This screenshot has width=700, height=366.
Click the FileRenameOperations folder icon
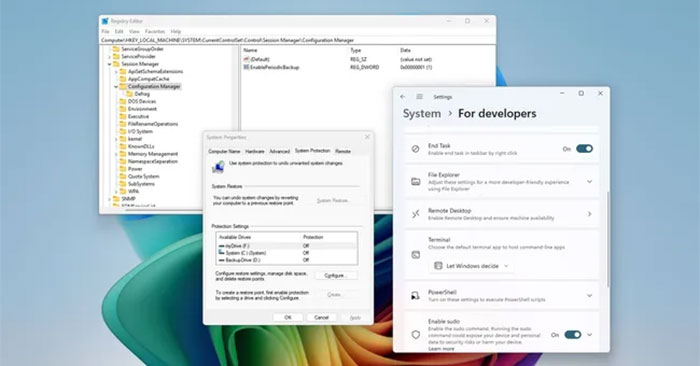(123, 124)
